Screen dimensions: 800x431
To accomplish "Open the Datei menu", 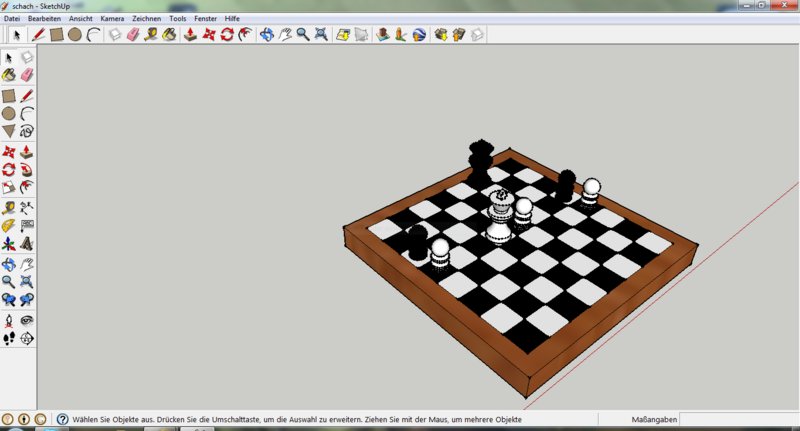I will coord(12,18).
